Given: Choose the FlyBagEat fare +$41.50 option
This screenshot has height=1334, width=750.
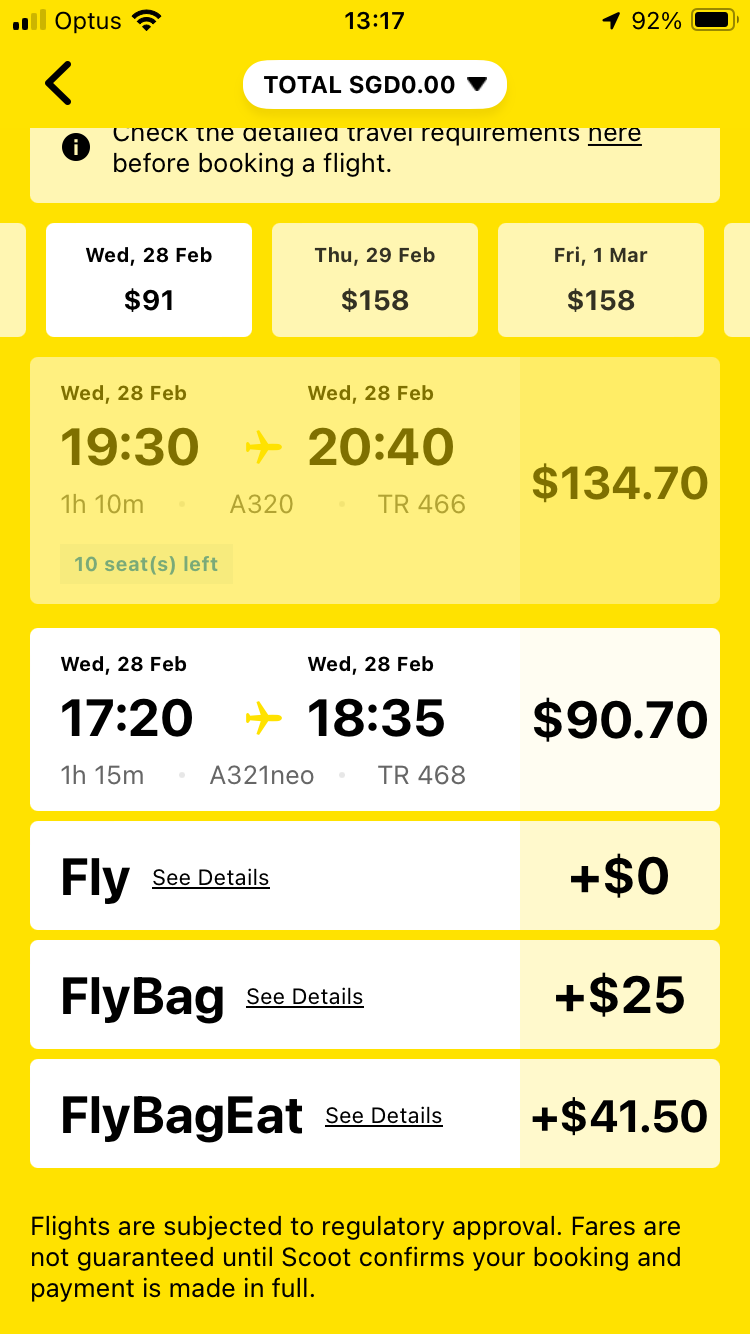Looking at the screenshot, I should tap(375, 1114).
